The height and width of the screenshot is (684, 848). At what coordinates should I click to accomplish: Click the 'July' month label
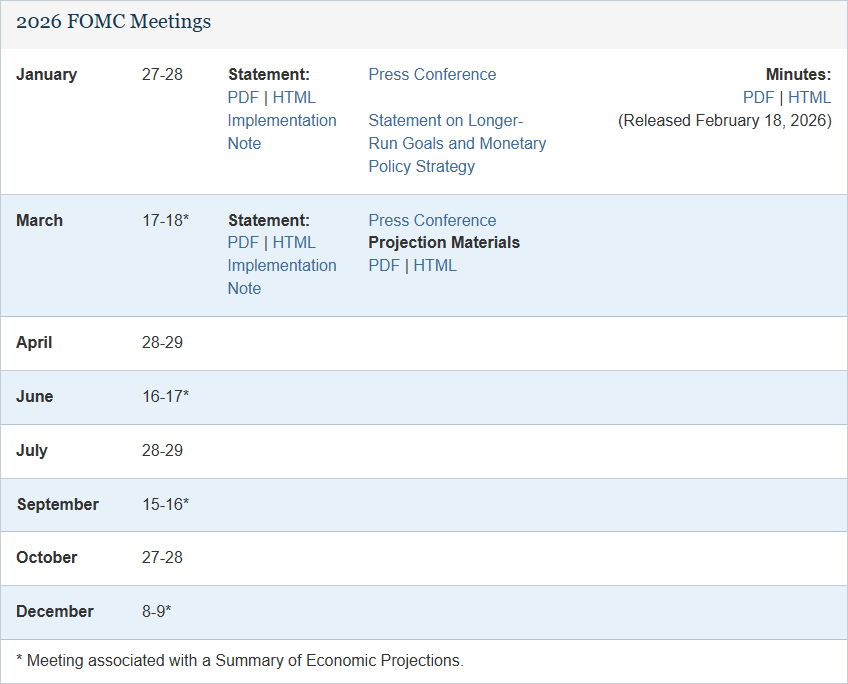pos(32,450)
